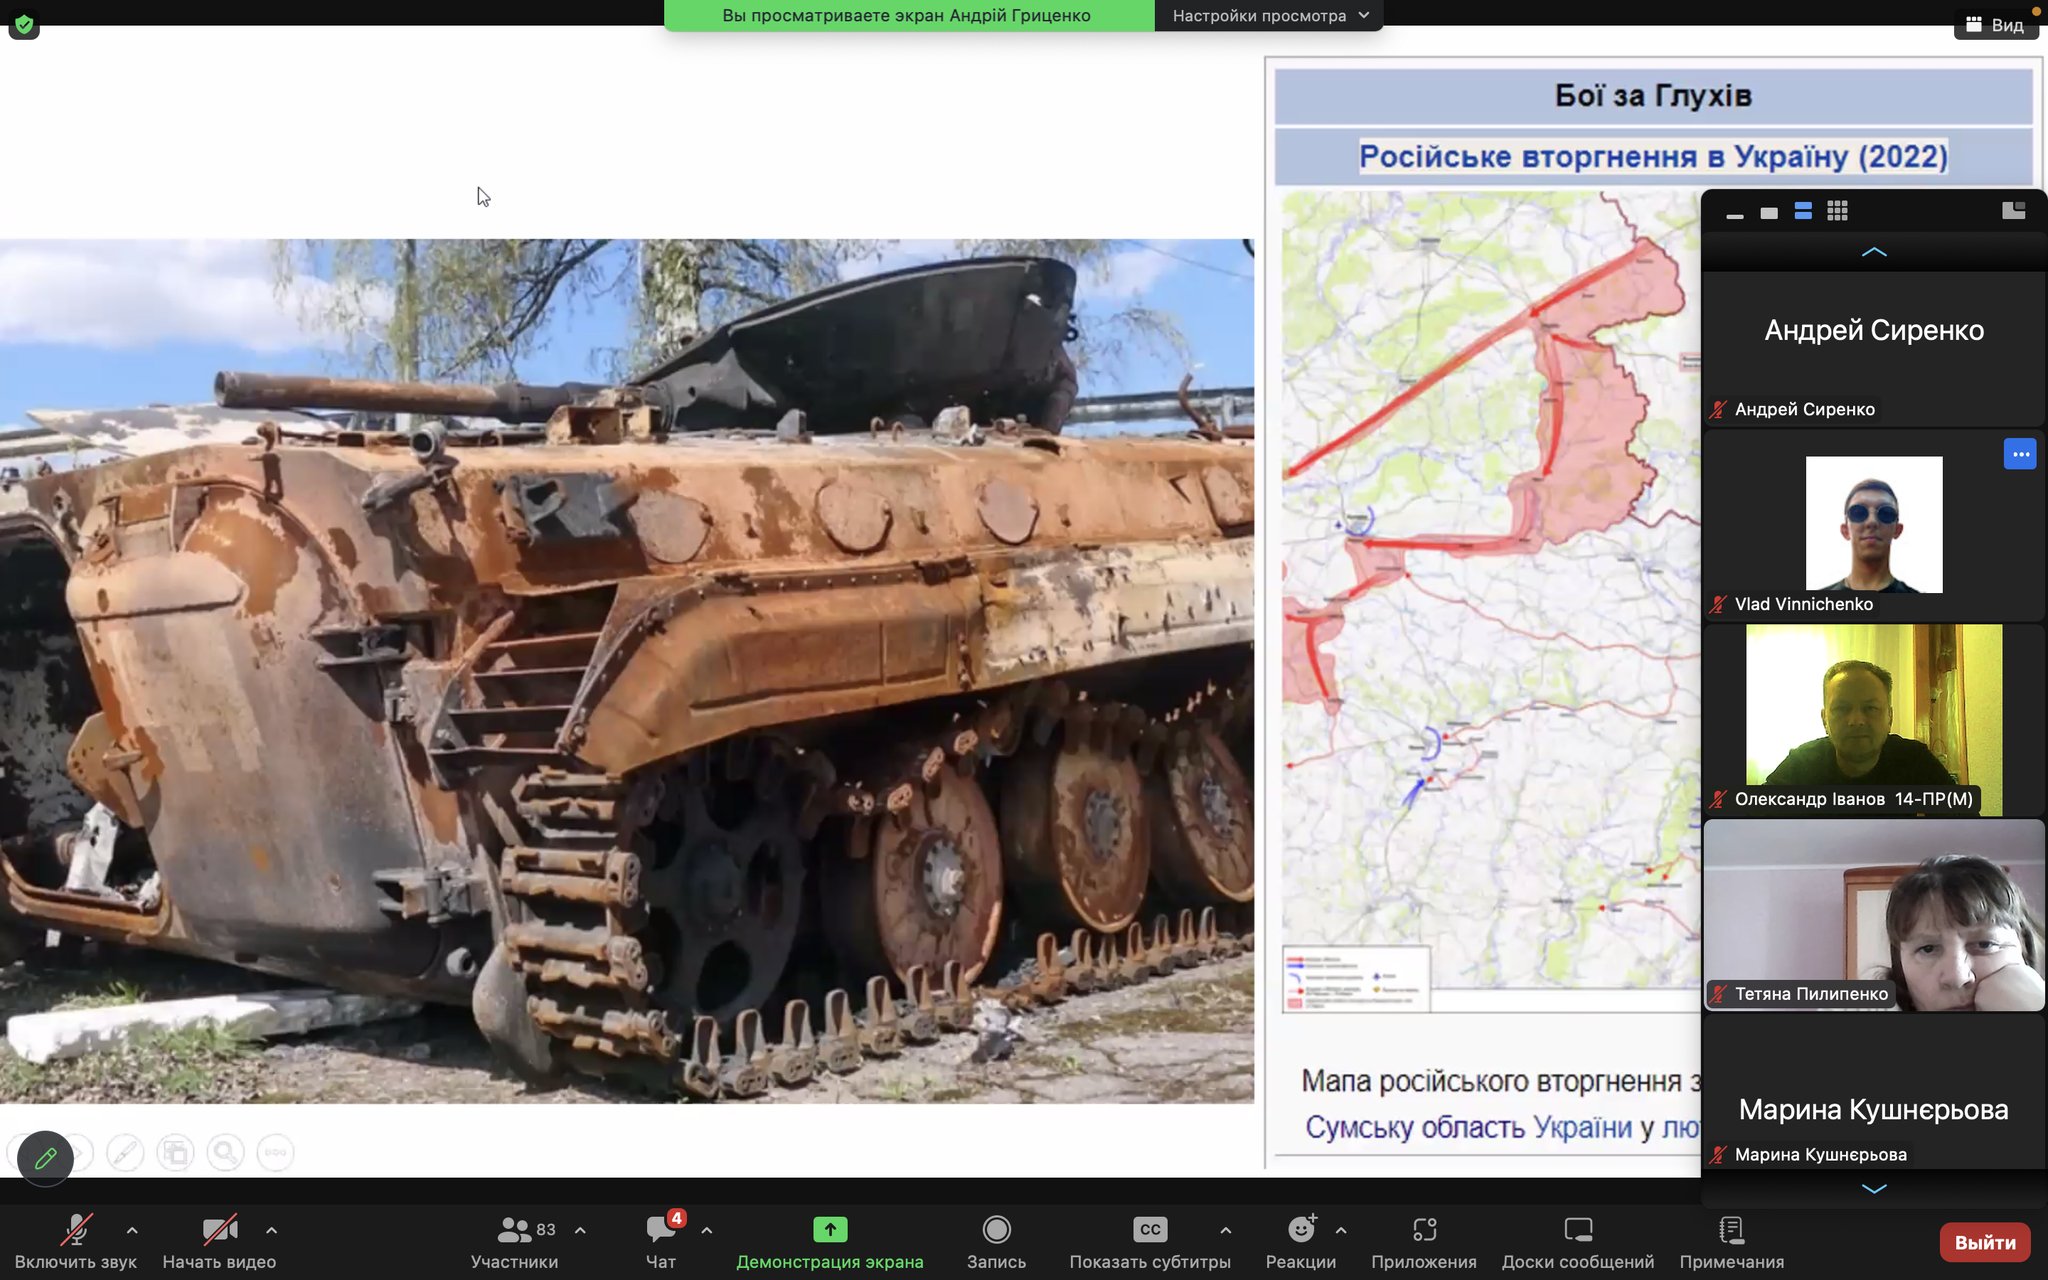Unmute microphone with Включить звук
The height and width of the screenshot is (1280, 2048).
[x=76, y=1243]
